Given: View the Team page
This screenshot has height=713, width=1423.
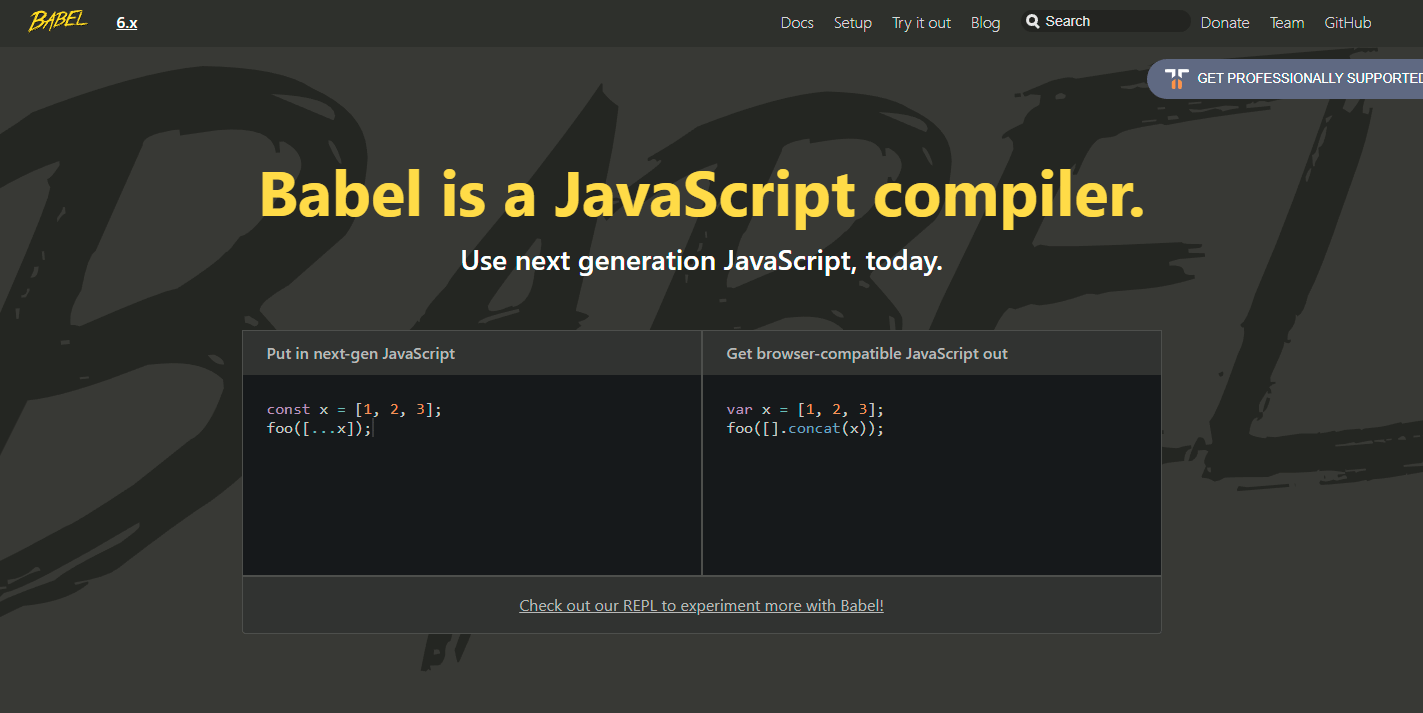Looking at the screenshot, I should click(1287, 22).
